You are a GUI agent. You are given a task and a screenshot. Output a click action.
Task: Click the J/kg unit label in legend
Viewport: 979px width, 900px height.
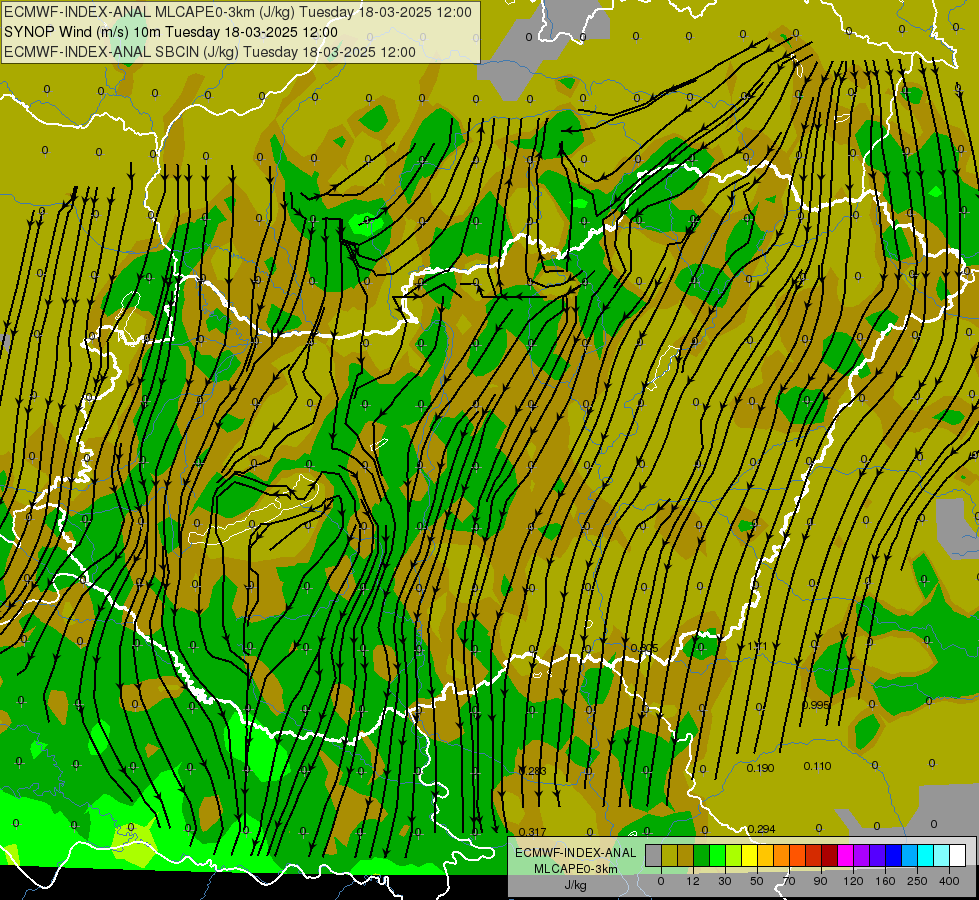575,885
